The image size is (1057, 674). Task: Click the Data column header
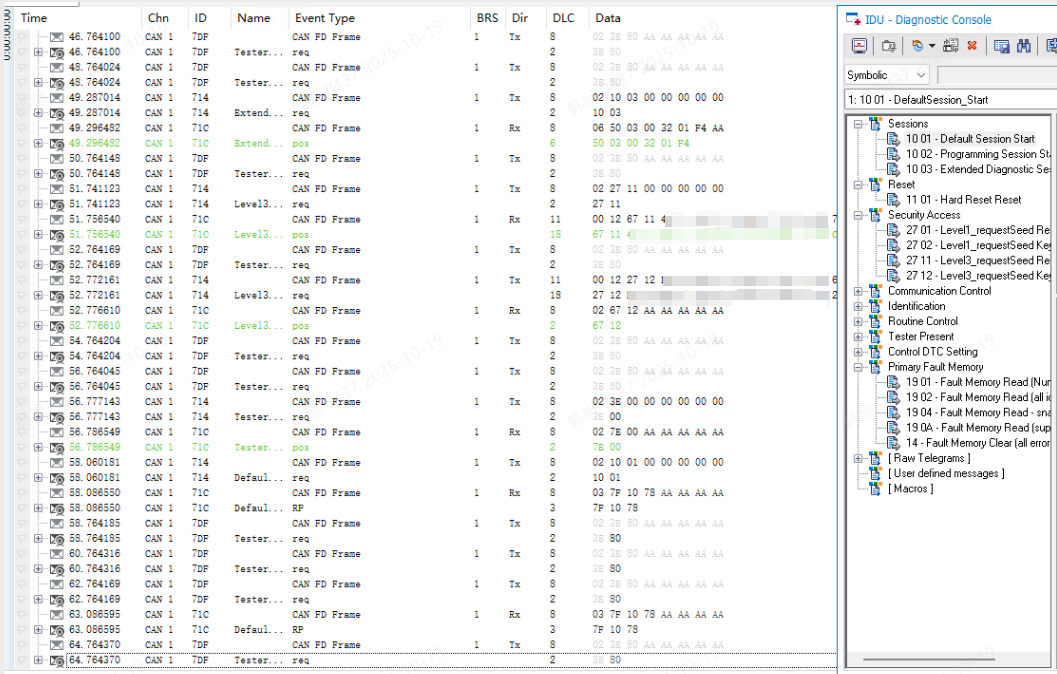point(607,18)
